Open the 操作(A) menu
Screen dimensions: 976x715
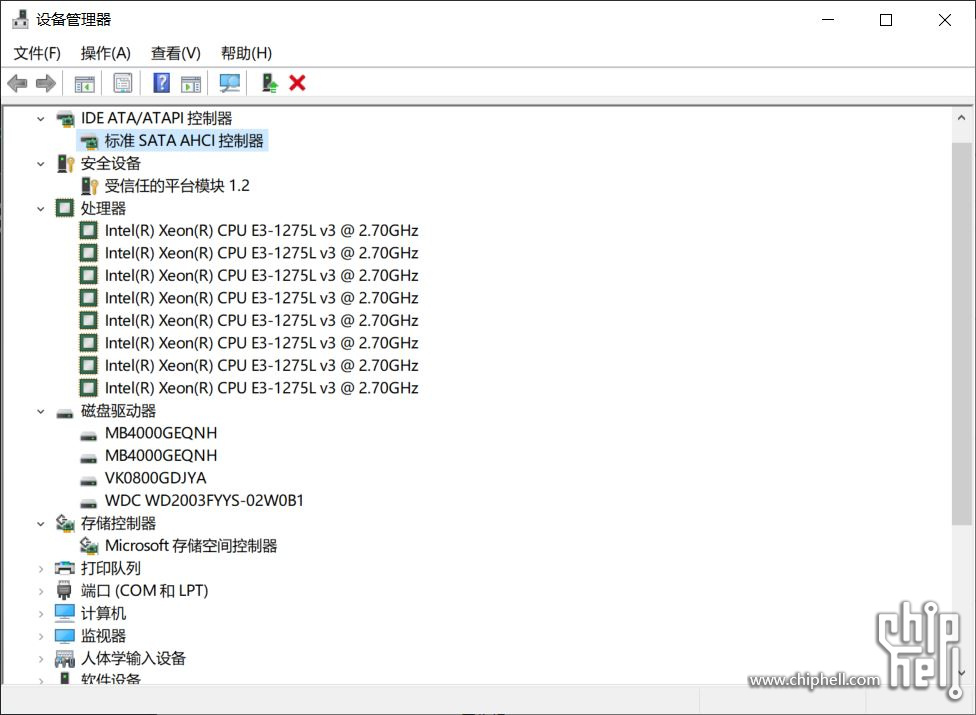[105, 54]
